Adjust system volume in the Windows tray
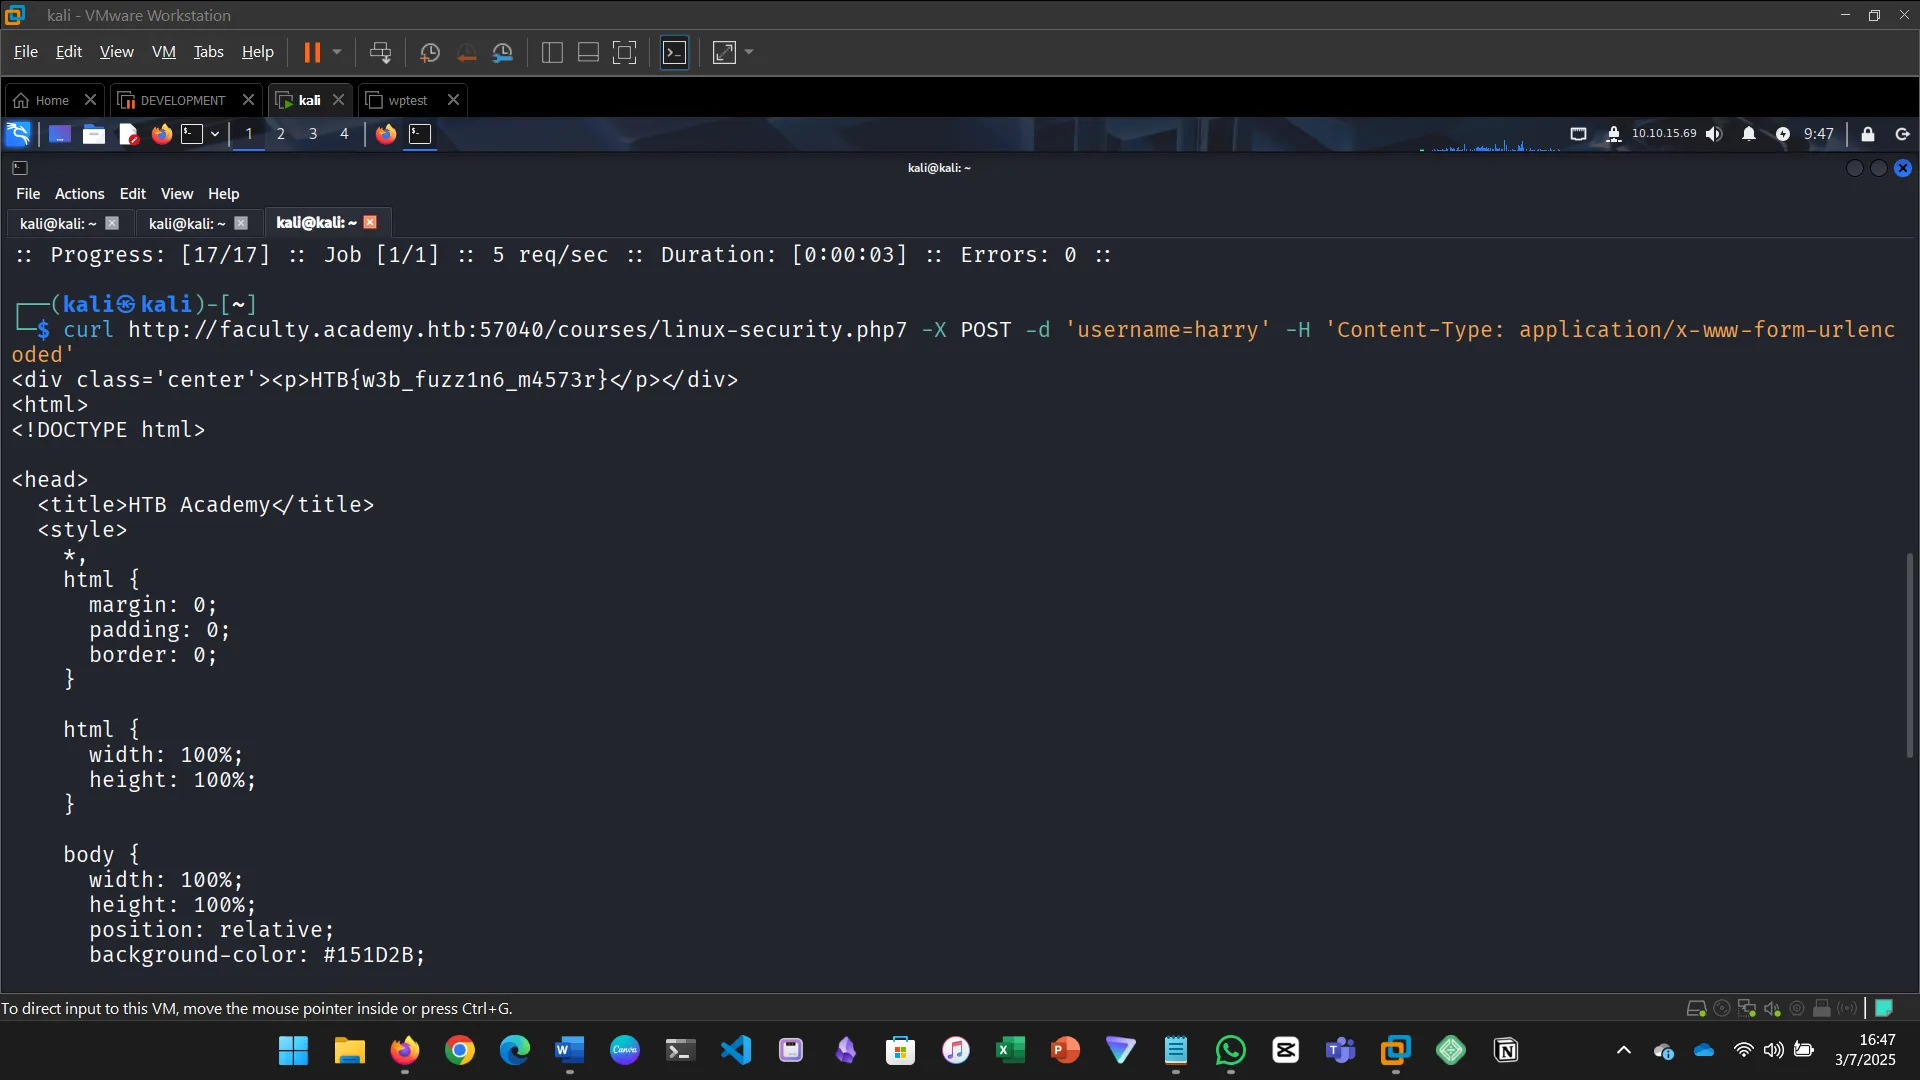The image size is (1920, 1080). (x=1774, y=1050)
